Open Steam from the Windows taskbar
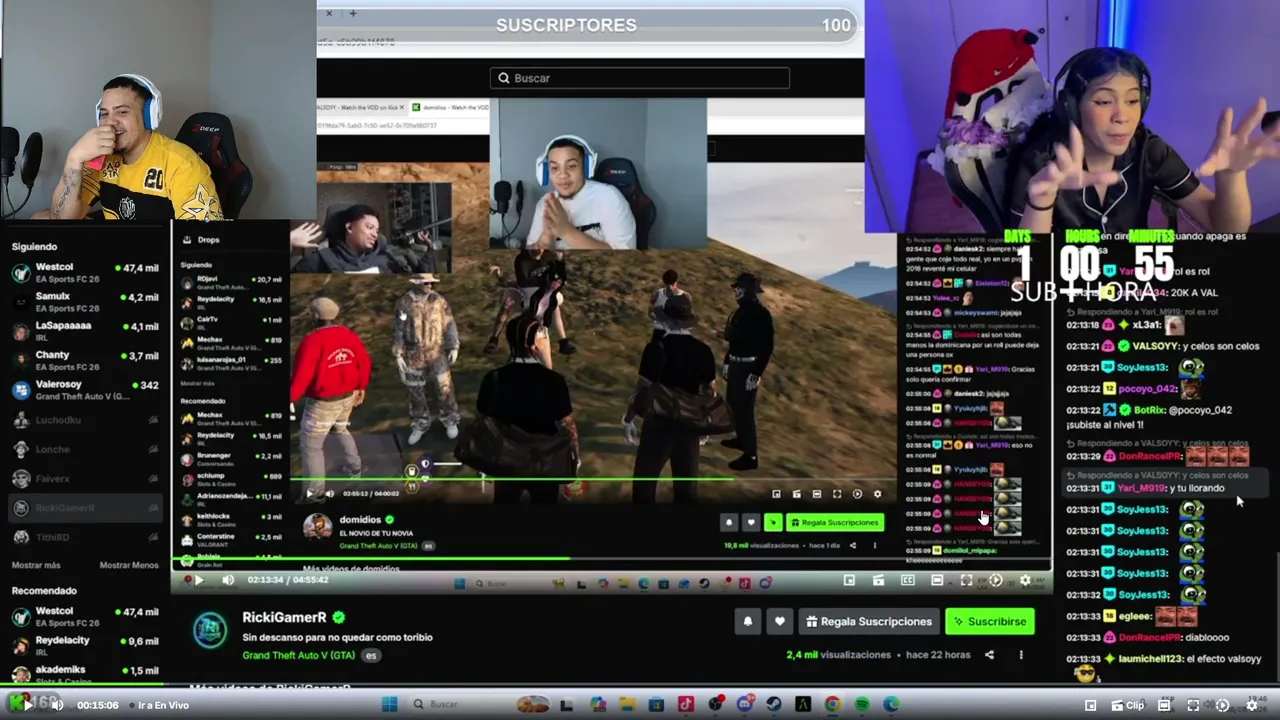Image resolution: width=1280 pixels, height=720 pixels. [773, 705]
